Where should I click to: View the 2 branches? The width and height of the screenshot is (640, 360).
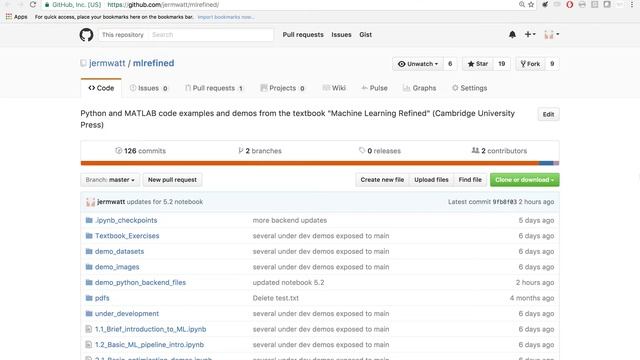click(260, 151)
